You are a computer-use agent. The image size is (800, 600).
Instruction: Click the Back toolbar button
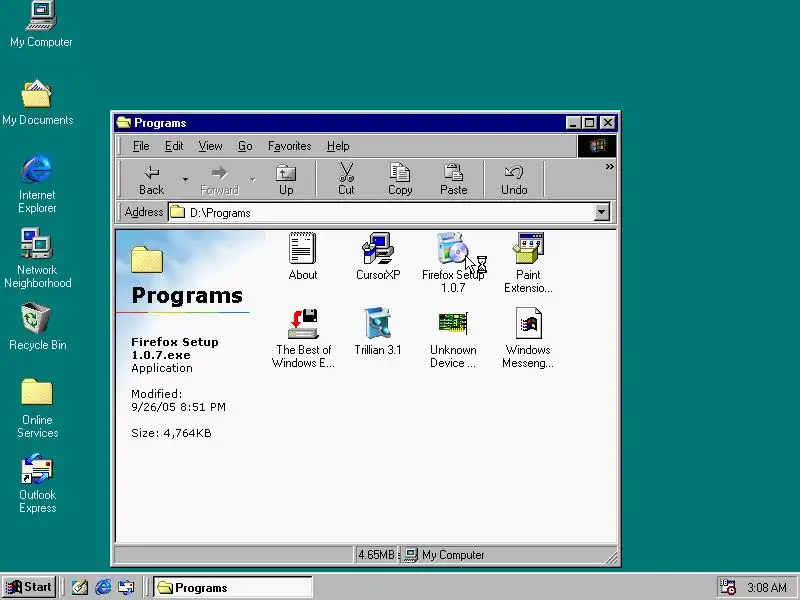[x=152, y=180]
